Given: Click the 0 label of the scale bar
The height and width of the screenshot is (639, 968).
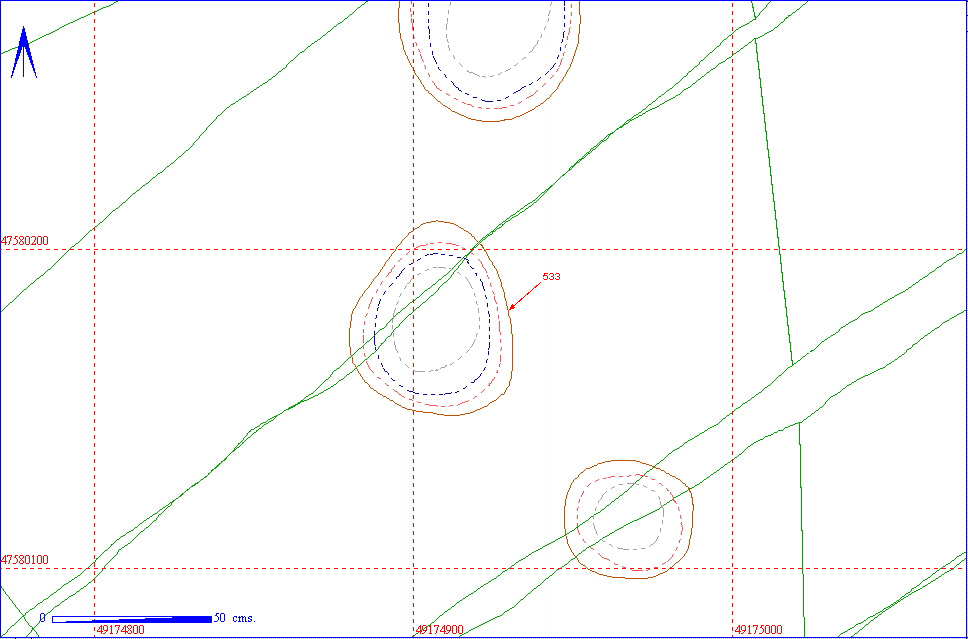Looking at the screenshot, I should coord(42,618).
